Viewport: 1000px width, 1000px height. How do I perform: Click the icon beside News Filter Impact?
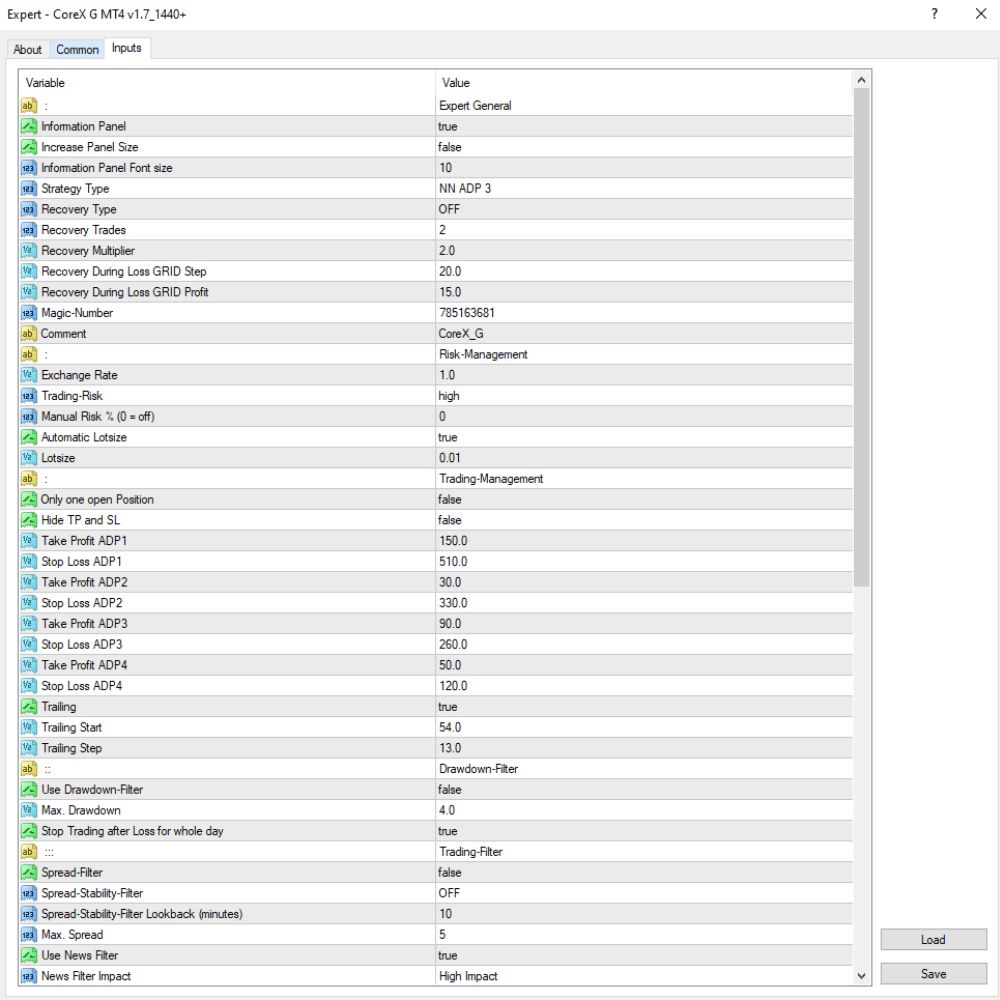[29, 976]
